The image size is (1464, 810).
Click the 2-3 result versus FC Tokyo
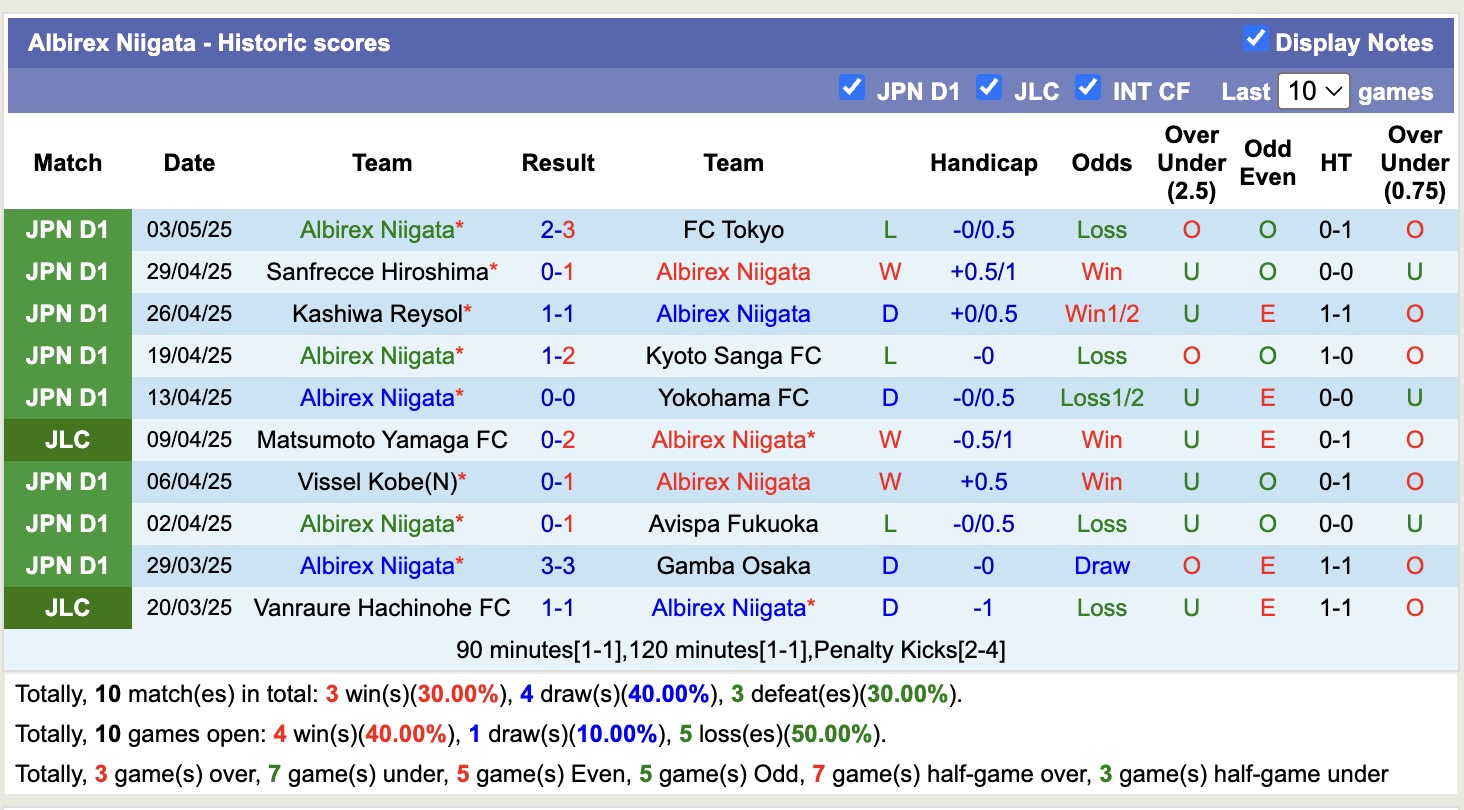[557, 229]
